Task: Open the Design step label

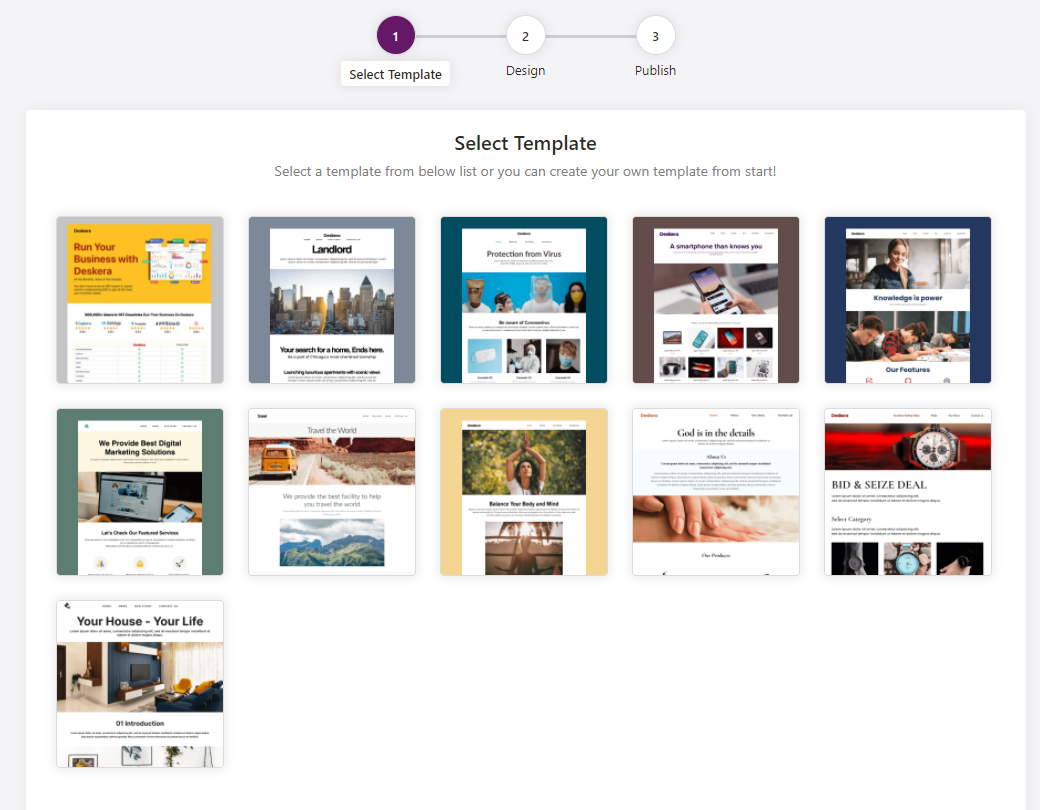Action: (x=525, y=70)
